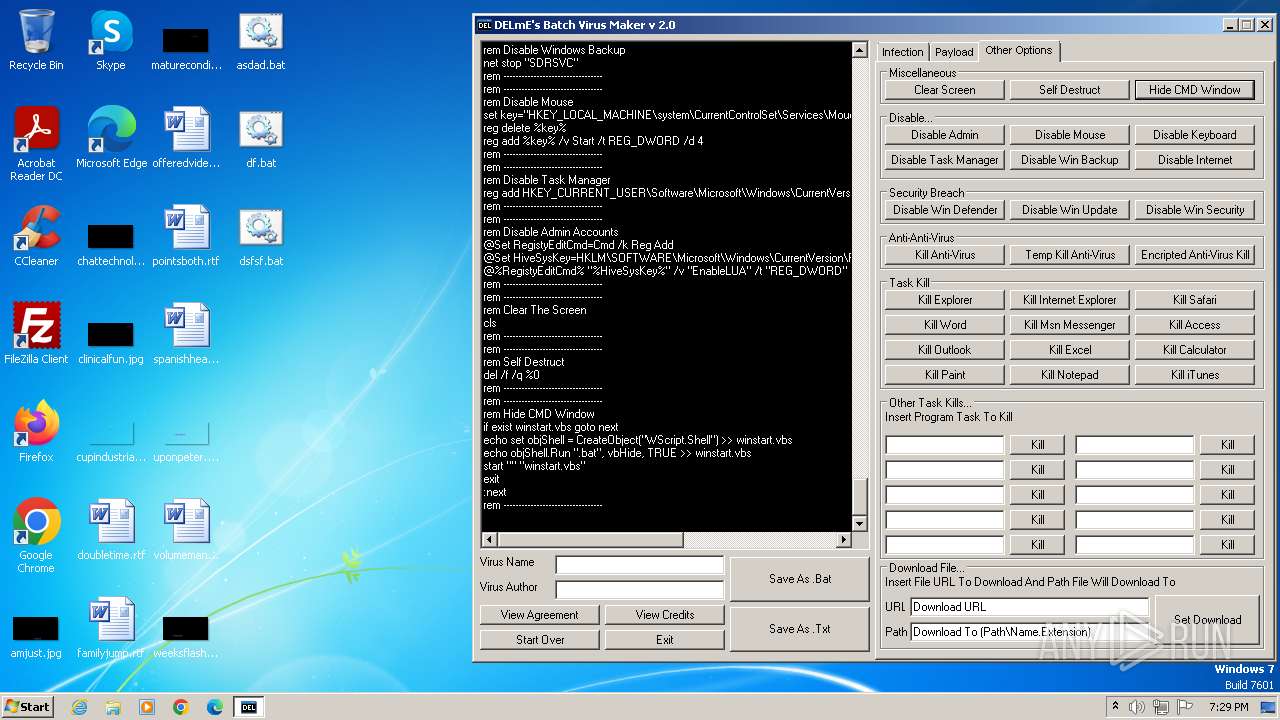
Task: Click the View Credits button
Action: tap(665, 615)
